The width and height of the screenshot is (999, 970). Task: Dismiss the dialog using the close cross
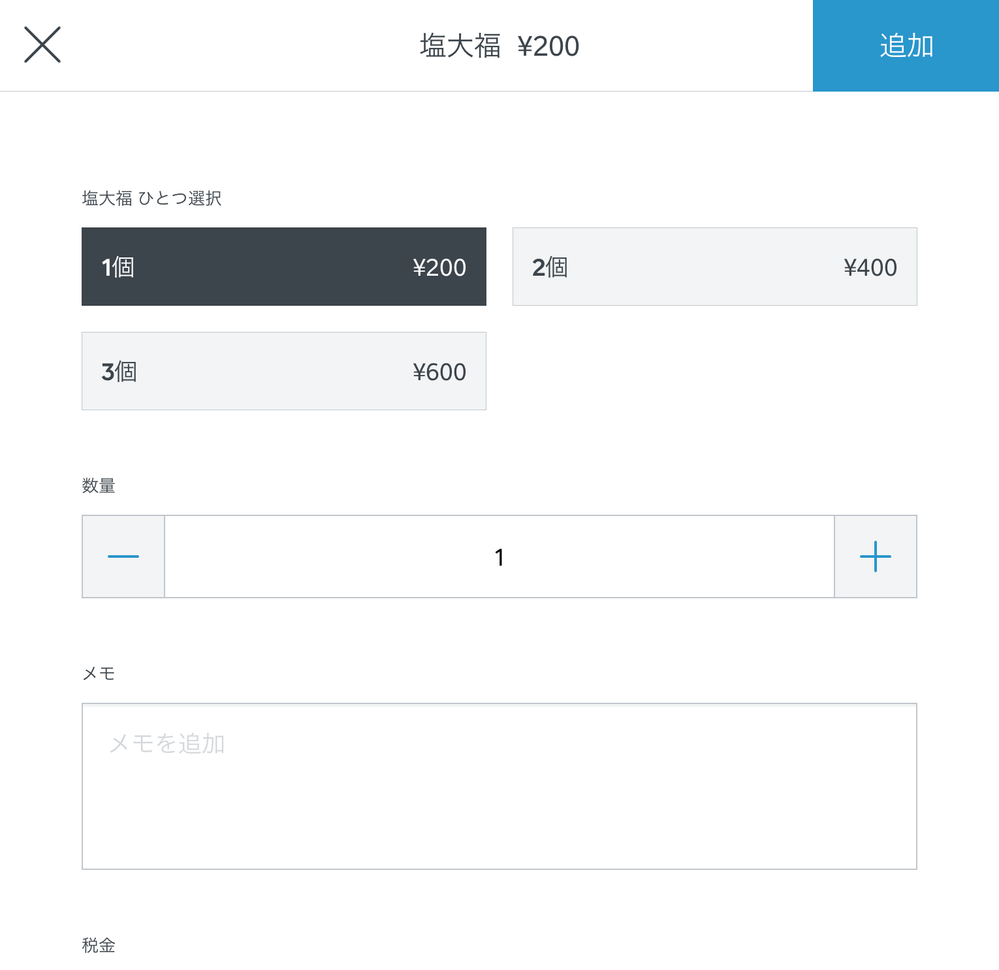tap(42, 45)
